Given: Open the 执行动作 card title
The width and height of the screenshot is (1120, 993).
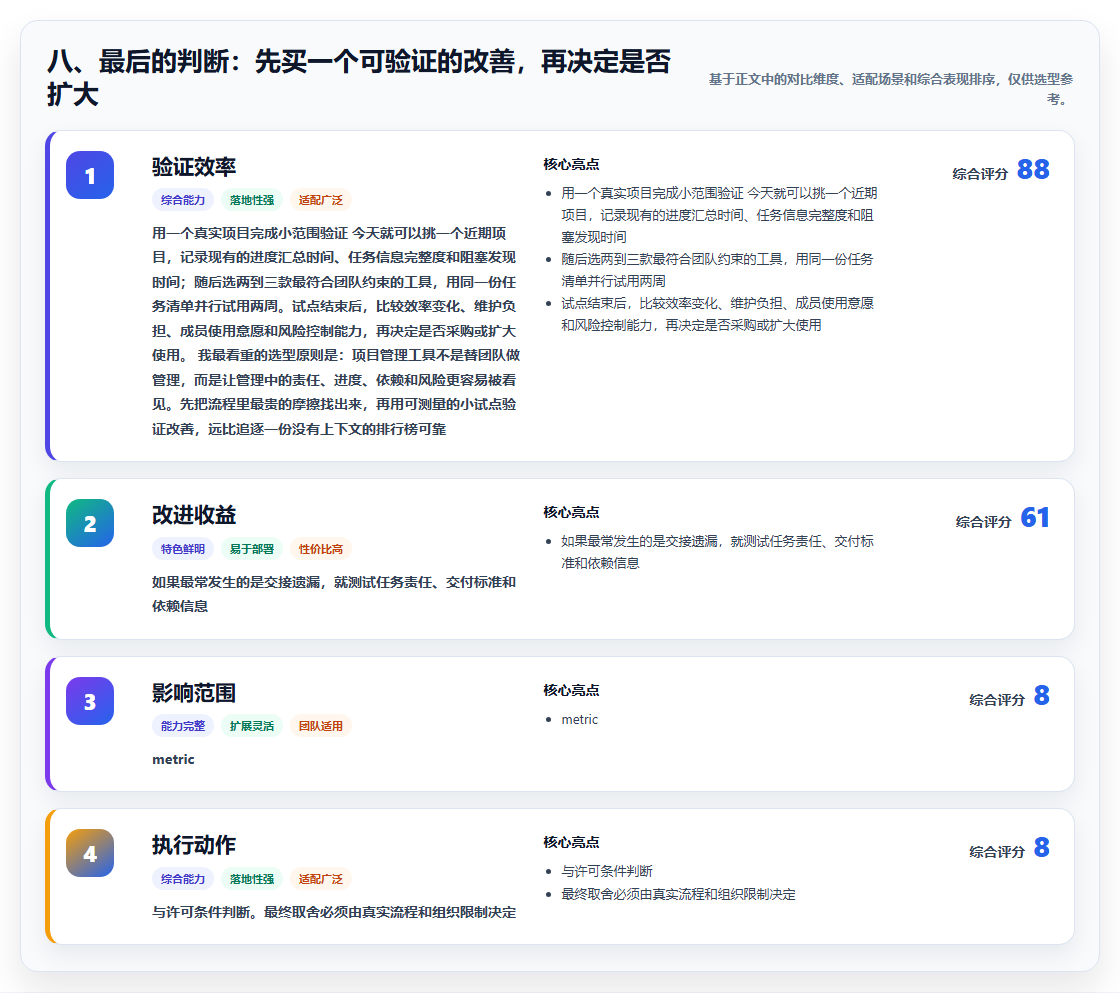Looking at the screenshot, I should [194, 845].
